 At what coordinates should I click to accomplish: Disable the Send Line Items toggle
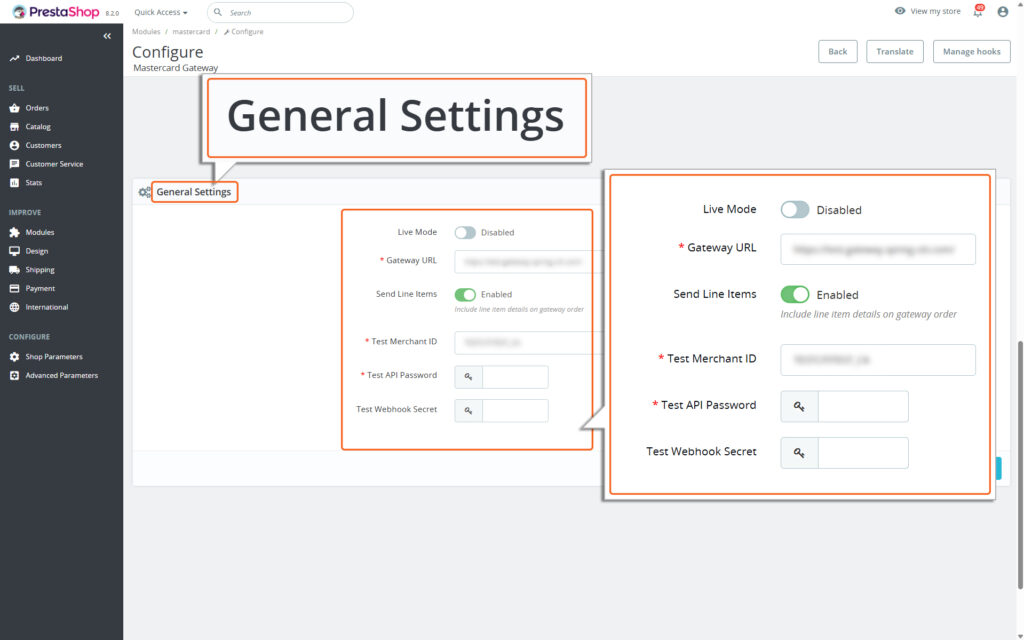click(x=466, y=294)
